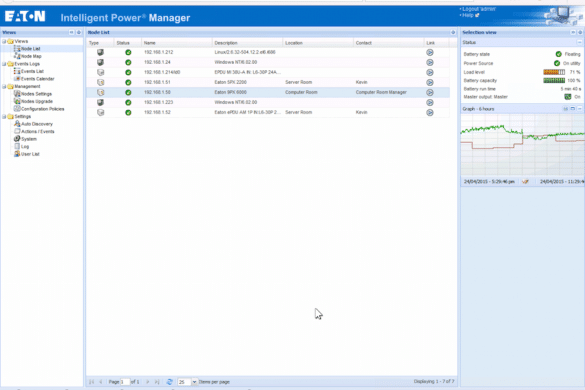Collapse the Views tree folder
585x390 pixels.
tap(4, 41)
